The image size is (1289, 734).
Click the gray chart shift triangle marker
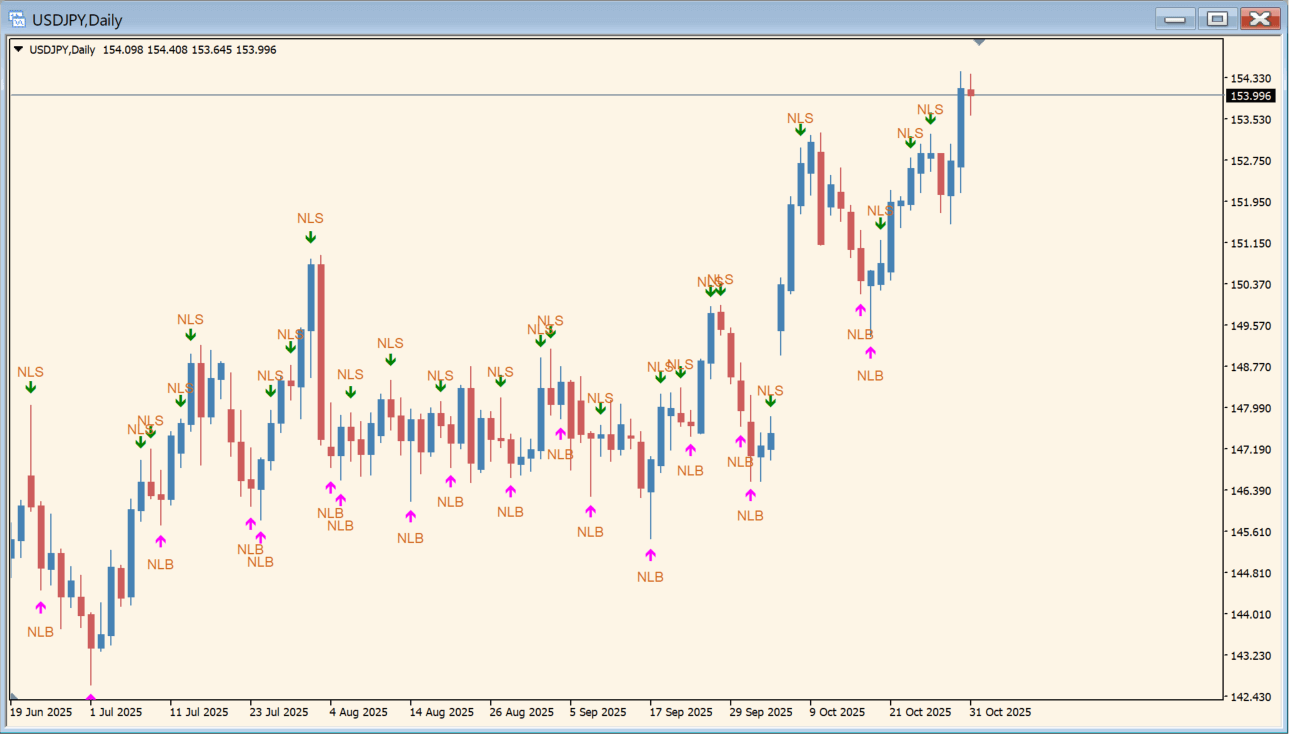pos(979,42)
